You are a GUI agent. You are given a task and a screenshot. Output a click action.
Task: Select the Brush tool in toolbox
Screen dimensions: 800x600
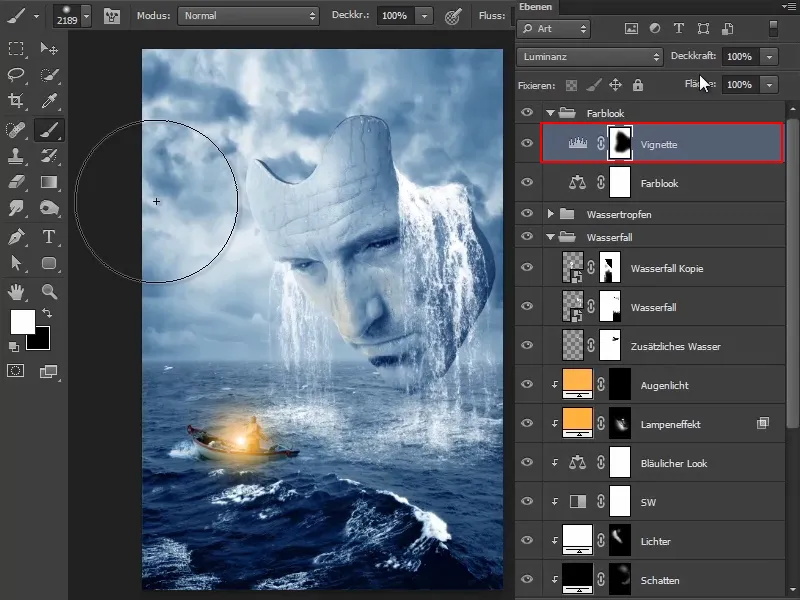pyautogui.click(x=49, y=130)
